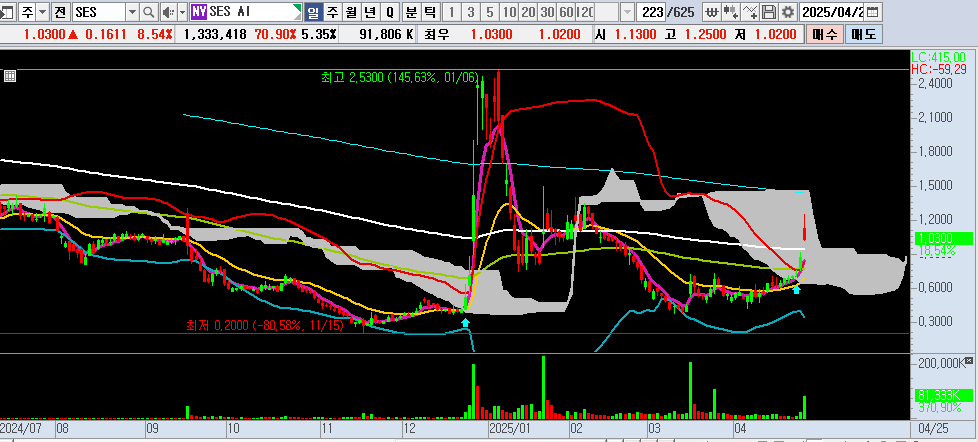Viewport: 978px width, 442px height.
Task: Click the 81,333K volume tag on axis
Action: point(942,395)
